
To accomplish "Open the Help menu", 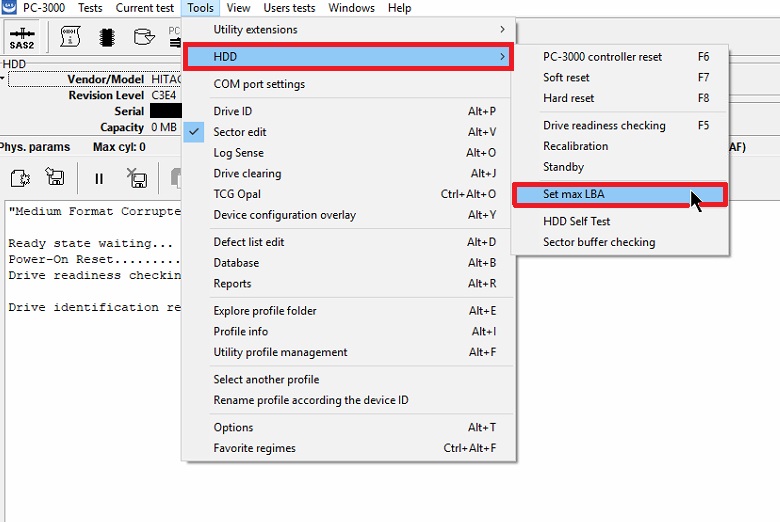I will click(x=399, y=8).
